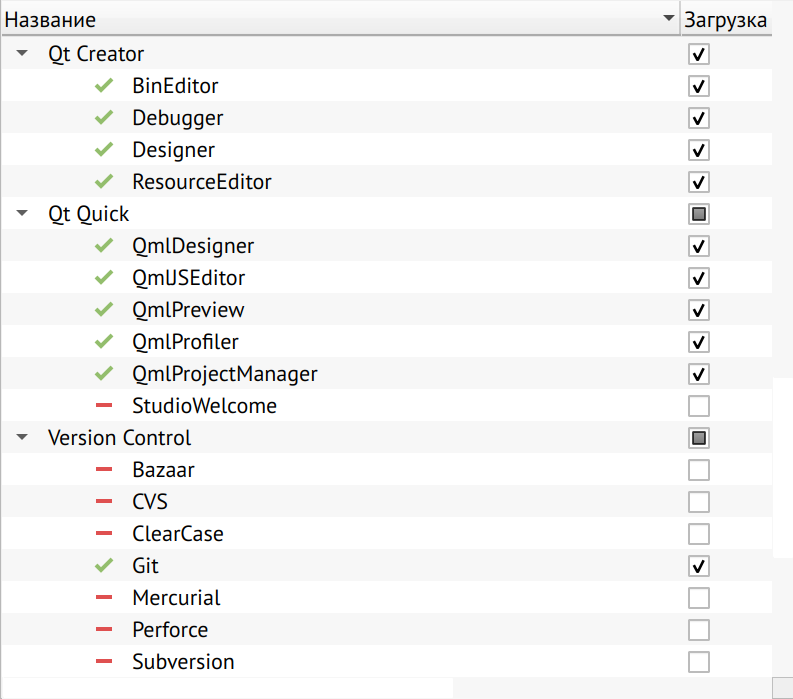Select the Qt Creator group row
This screenshot has height=699, width=793.
coord(387,54)
